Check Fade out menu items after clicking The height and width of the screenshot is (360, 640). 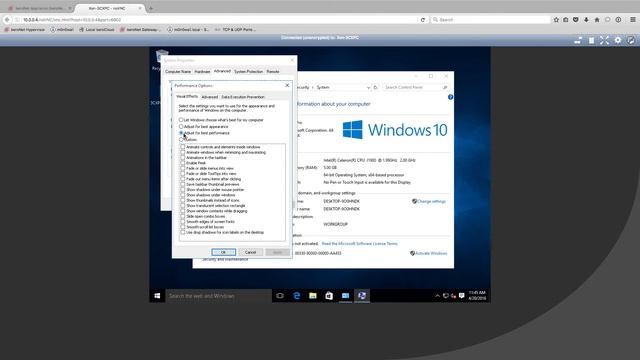coord(183,179)
